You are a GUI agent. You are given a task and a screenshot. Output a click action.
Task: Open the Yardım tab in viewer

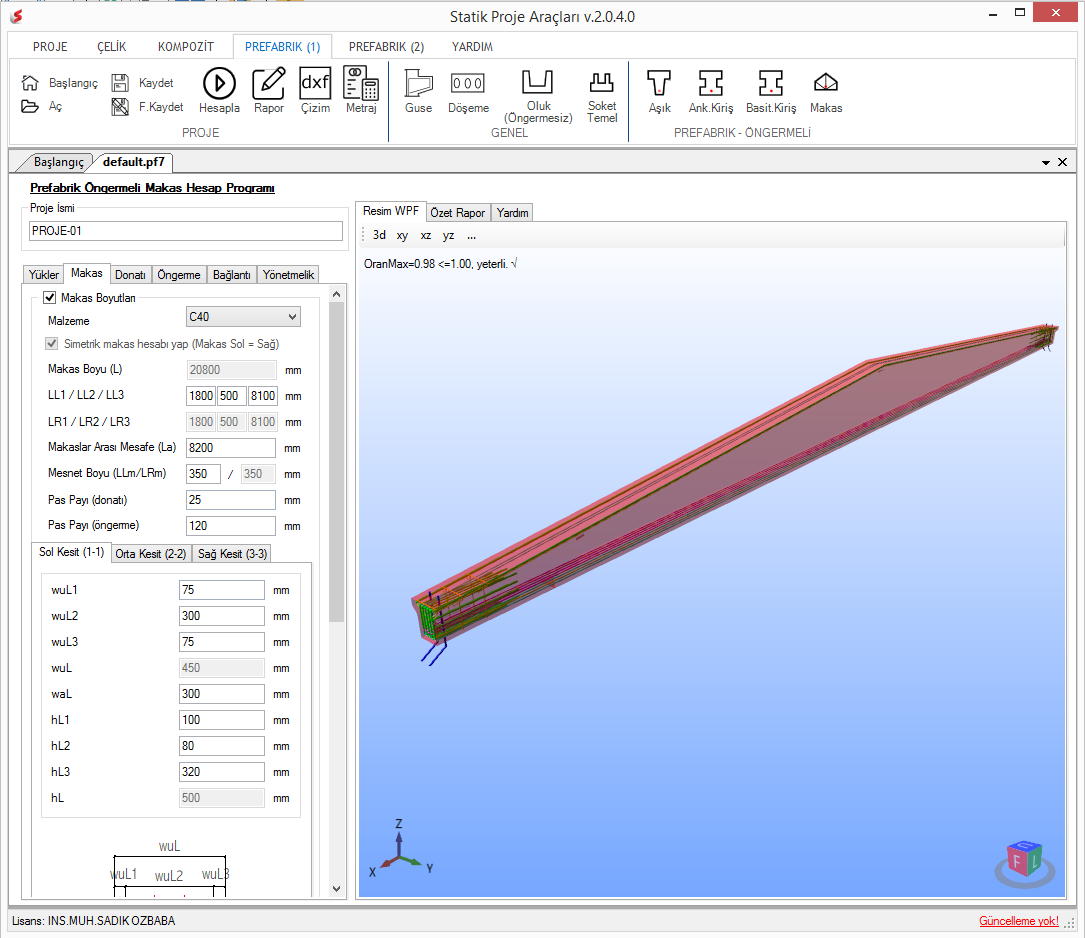(512, 213)
